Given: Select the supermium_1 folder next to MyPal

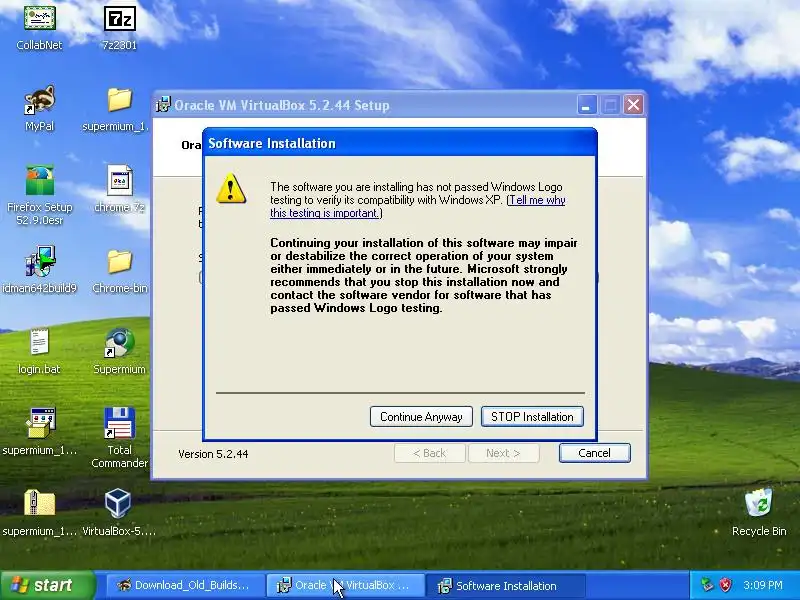Looking at the screenshot, I should [x=119, y=100].
